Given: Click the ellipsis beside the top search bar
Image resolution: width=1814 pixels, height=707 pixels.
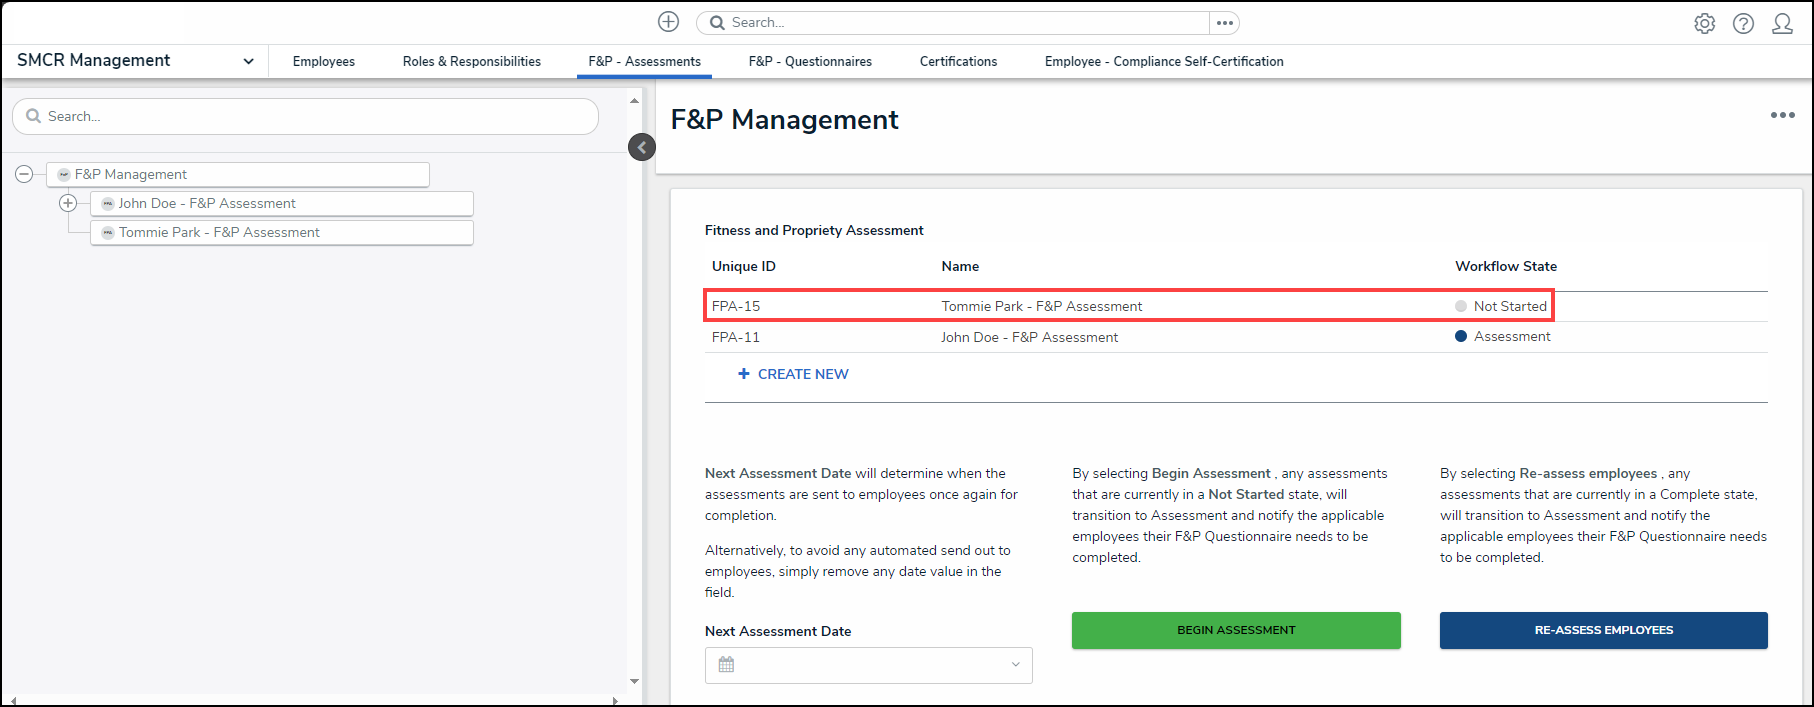Looking at the screenshot, I should (1225, 23).
